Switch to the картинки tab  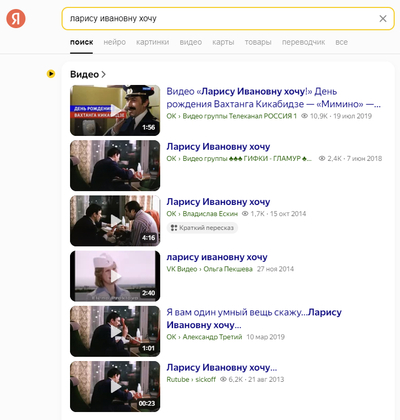pos(153,42)
